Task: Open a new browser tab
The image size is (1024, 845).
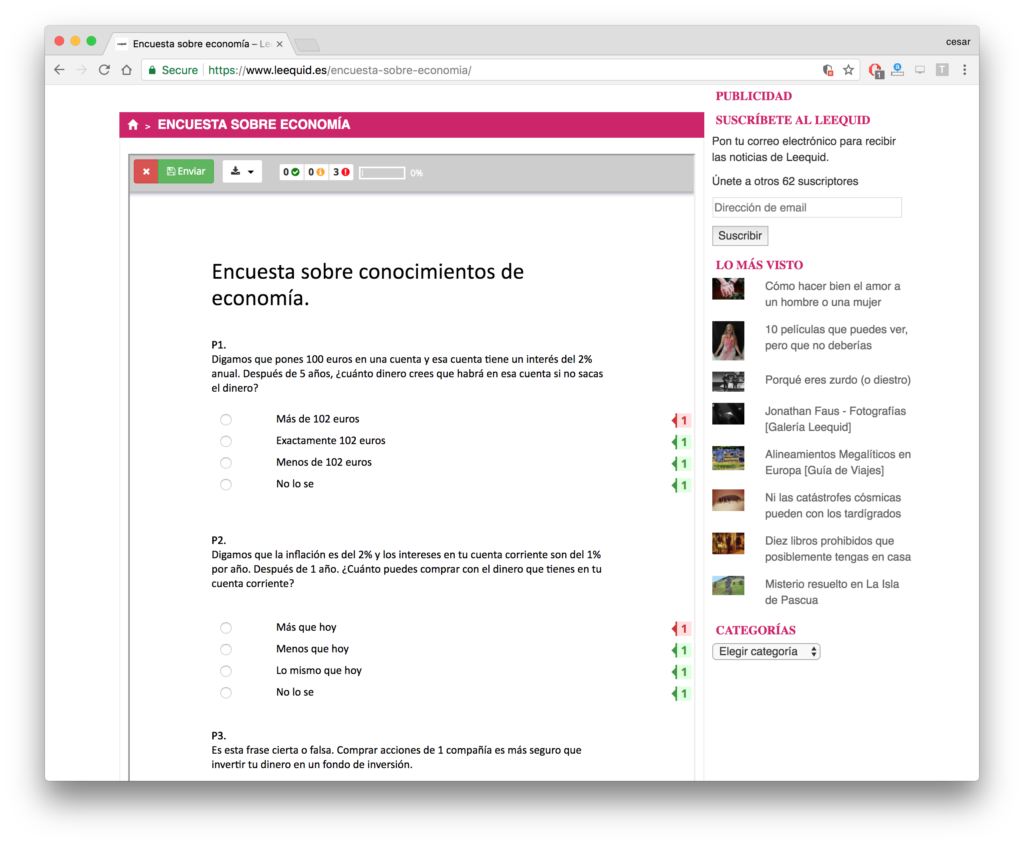Action: point(307,44)
